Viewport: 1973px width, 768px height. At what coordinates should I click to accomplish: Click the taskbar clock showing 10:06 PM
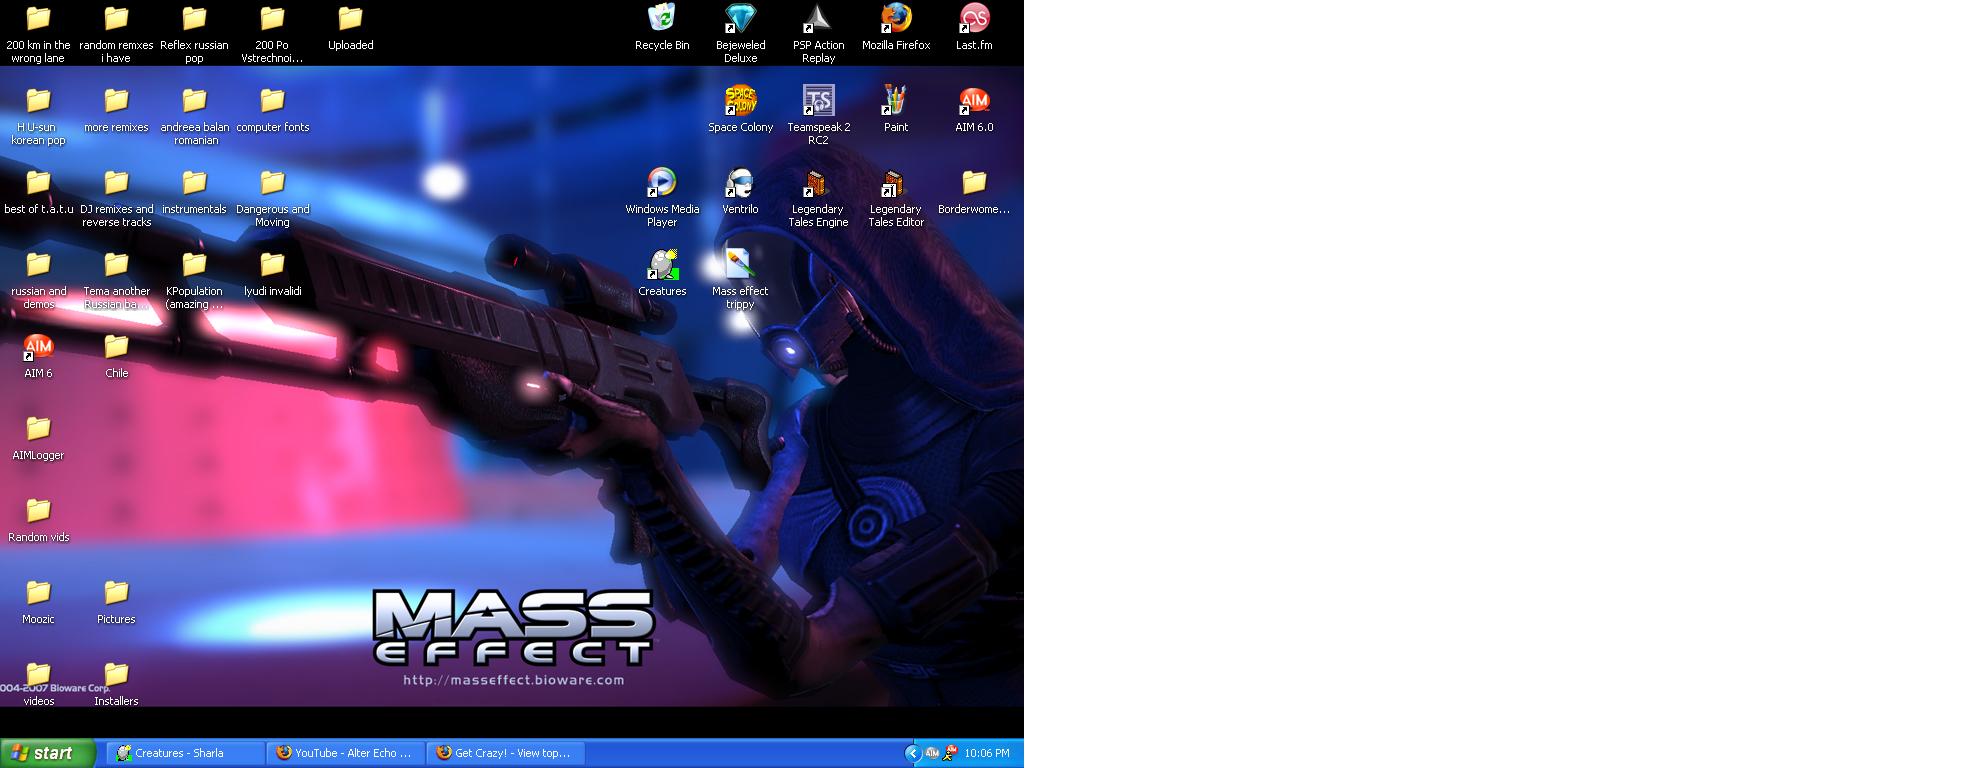click(987, 753)
